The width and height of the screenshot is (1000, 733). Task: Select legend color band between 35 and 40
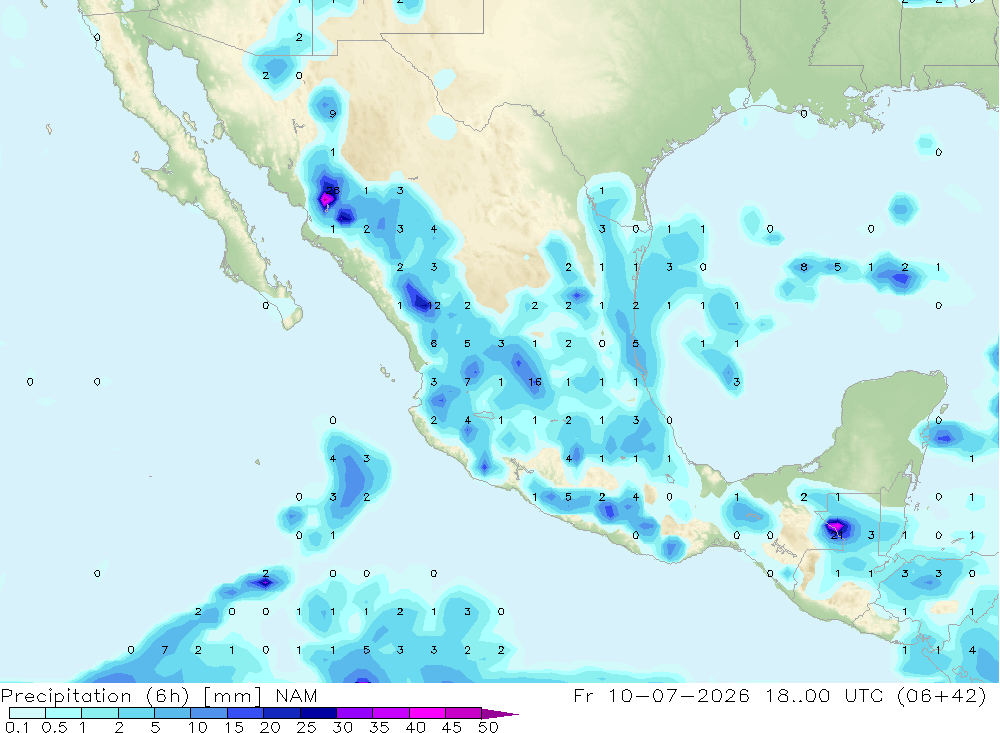coord(390,713)
